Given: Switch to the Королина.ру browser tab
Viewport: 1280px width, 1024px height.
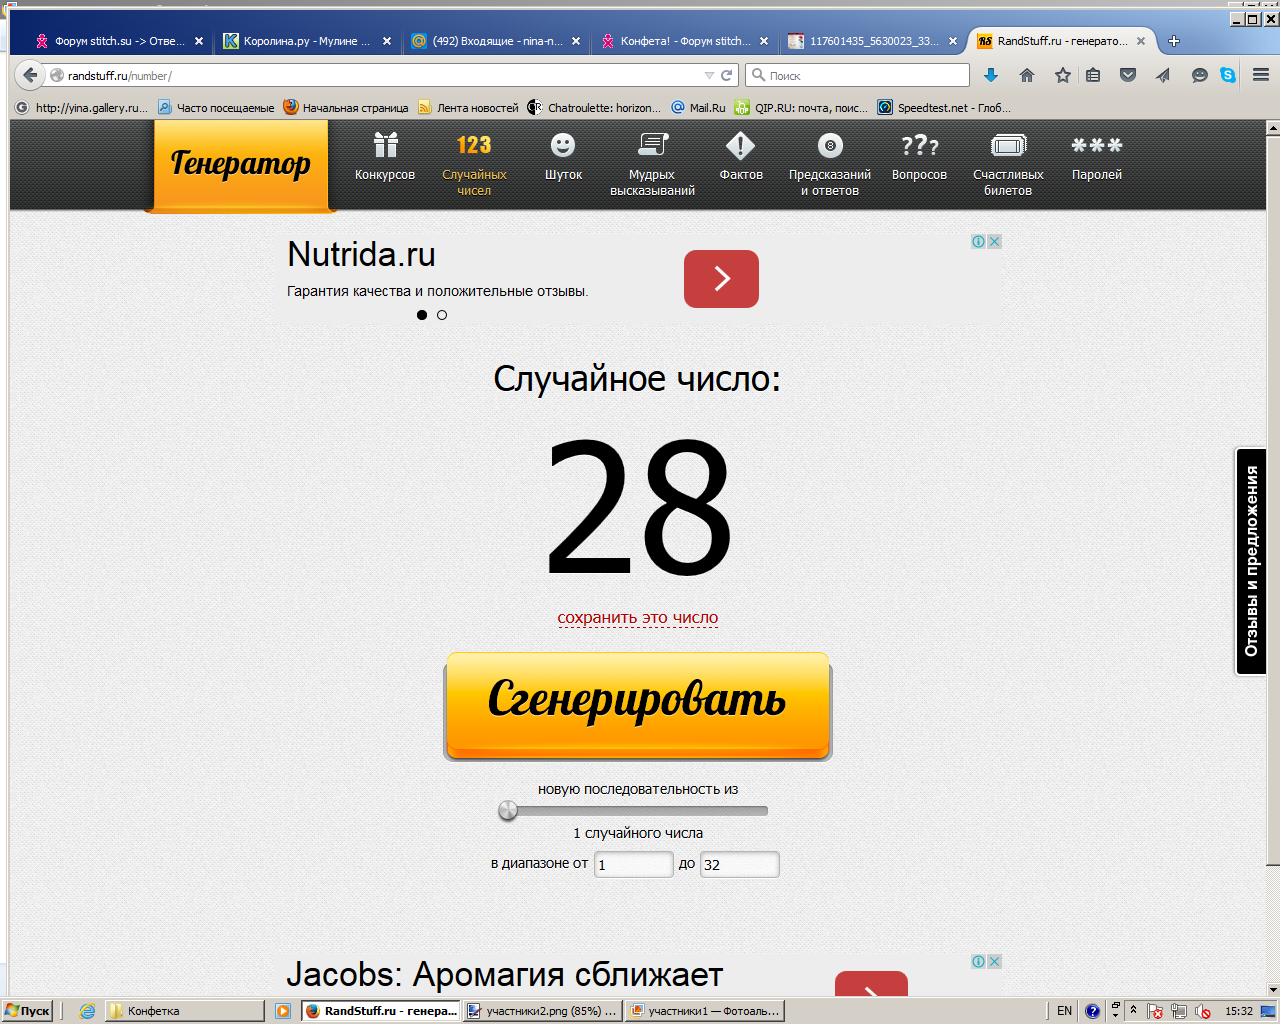Looking at the screenshot, I should click(x=305, y=41).
